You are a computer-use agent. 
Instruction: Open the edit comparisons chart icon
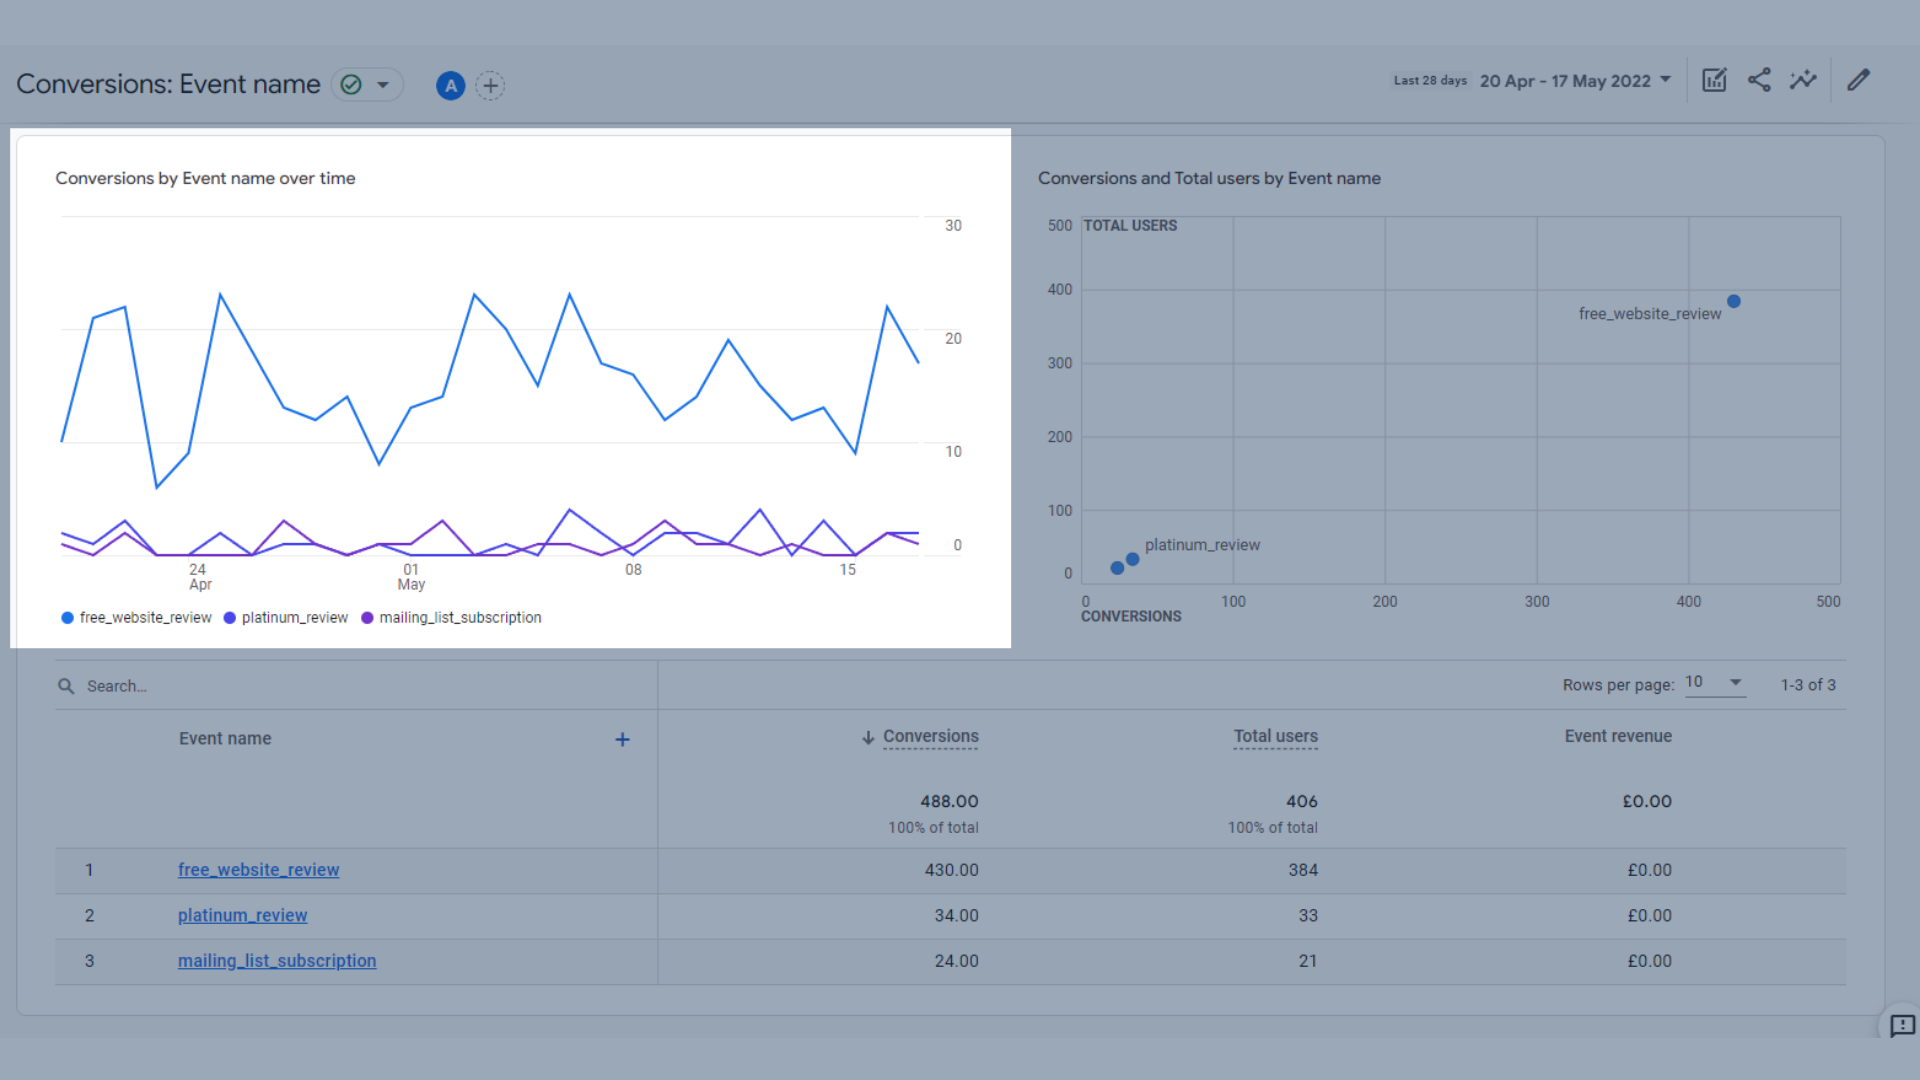pos(1714,80)
